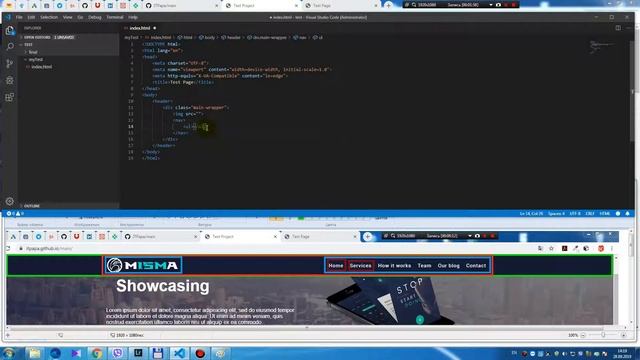Open File Explorer from the taskbar

[34, 353]
